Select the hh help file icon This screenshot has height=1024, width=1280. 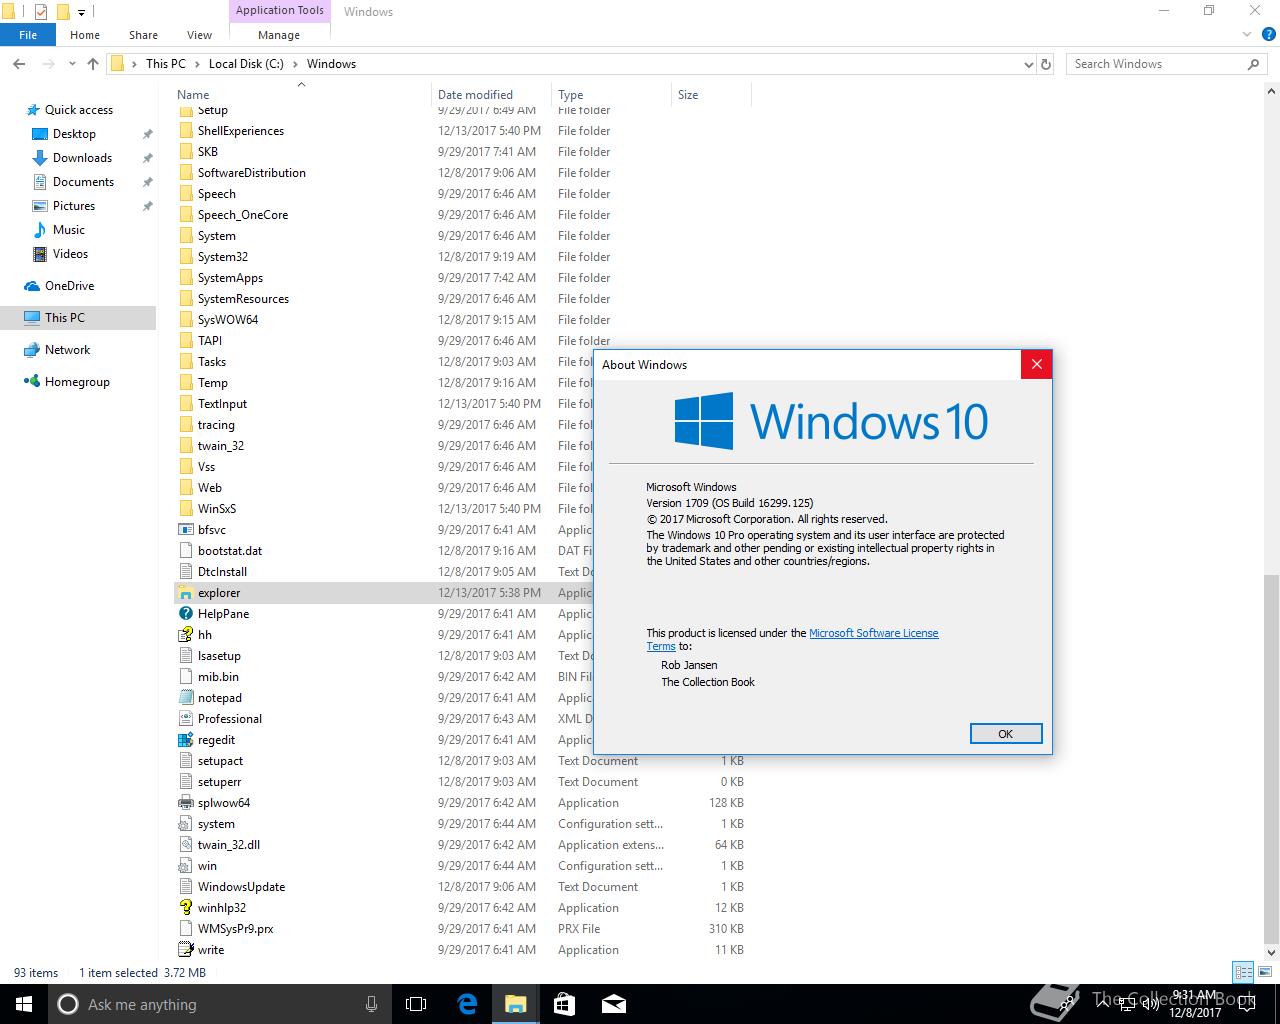185,635
